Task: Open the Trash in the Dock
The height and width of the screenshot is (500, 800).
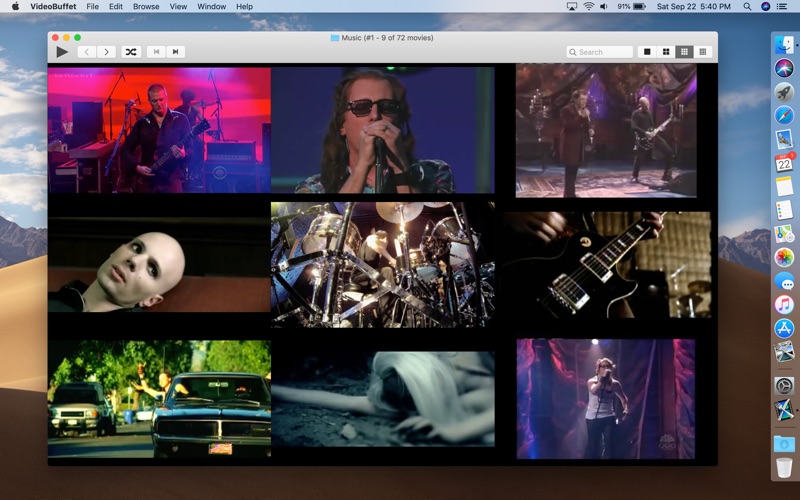Action: (x=784, y=467)
